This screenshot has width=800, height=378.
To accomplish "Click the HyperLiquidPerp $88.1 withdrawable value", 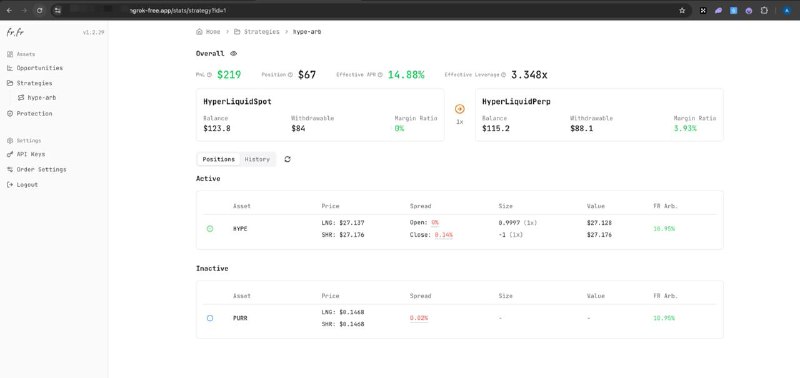I will [x=582, y=129].
